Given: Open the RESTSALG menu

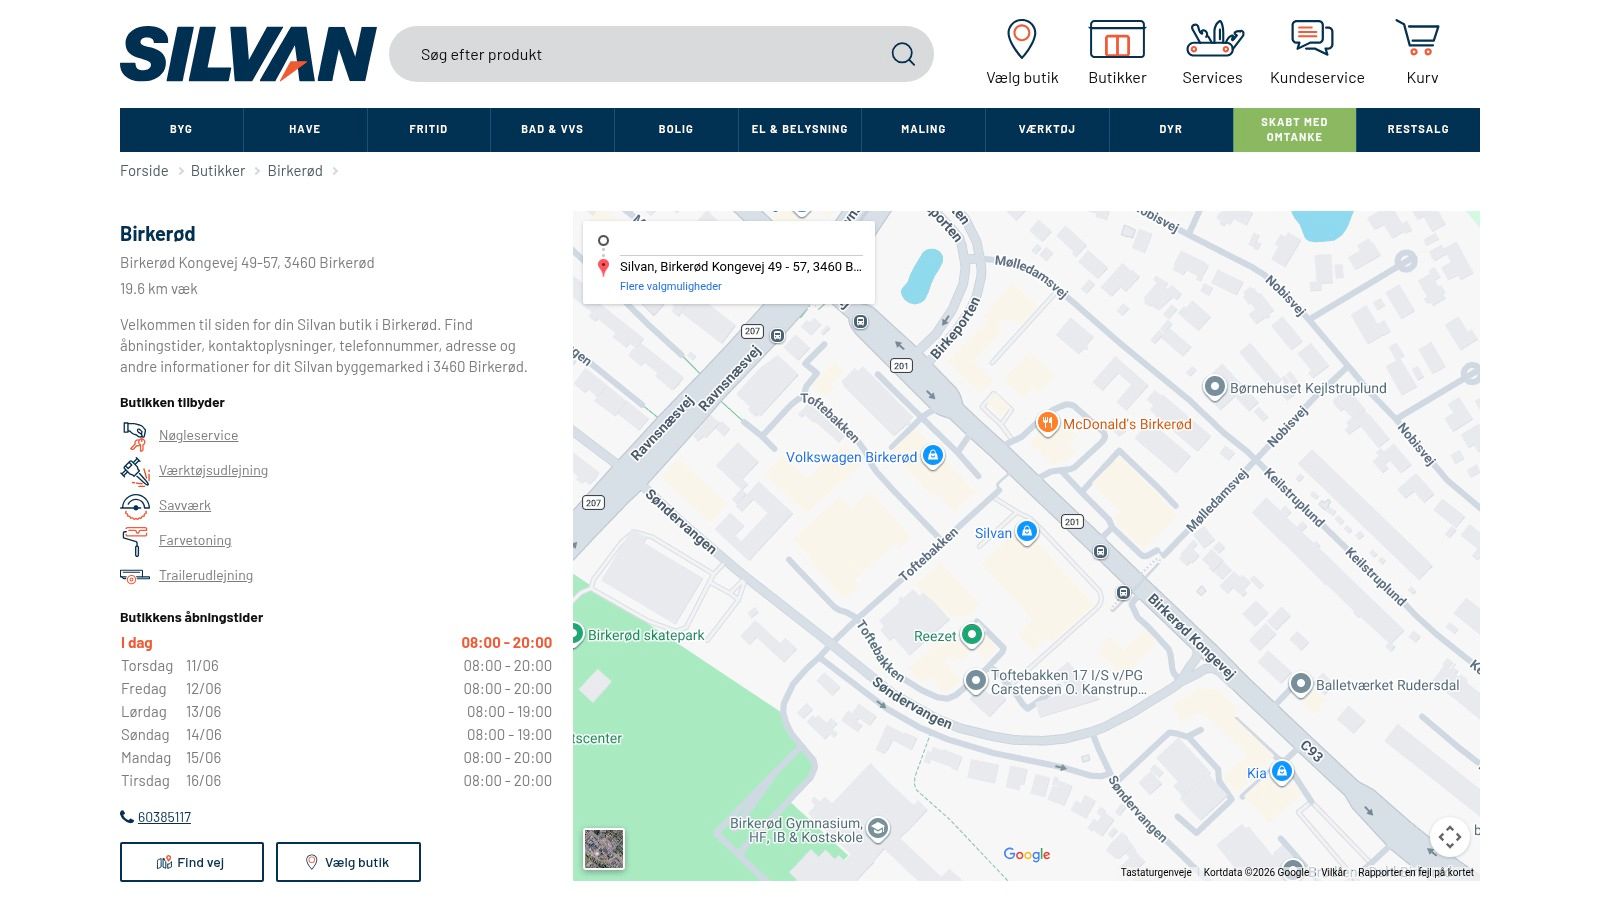Looking at the screenshot, I should click(1418, 130).
